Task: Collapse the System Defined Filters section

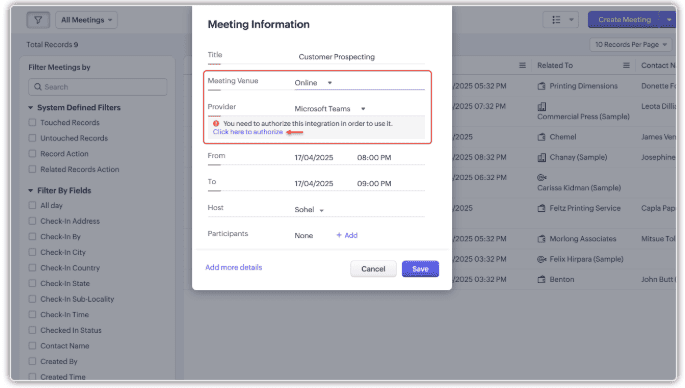Action: (x=31, y=107)
